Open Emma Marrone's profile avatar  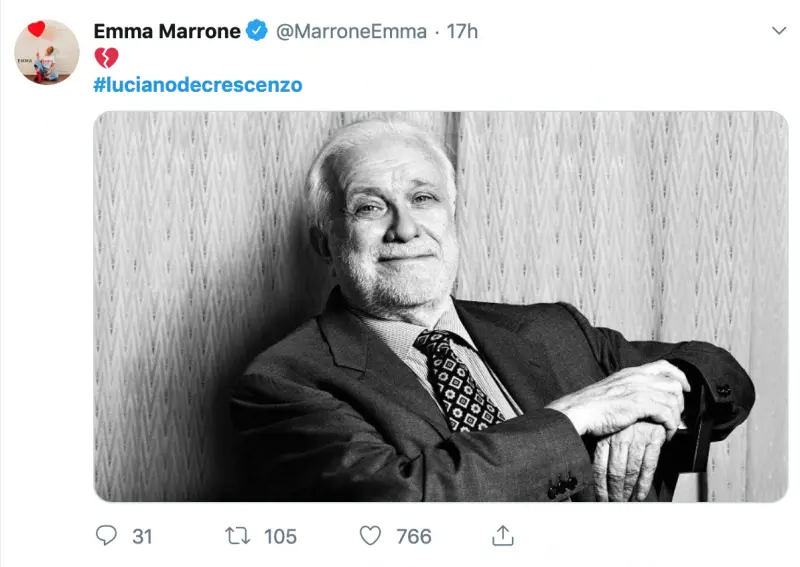[46, 53]
